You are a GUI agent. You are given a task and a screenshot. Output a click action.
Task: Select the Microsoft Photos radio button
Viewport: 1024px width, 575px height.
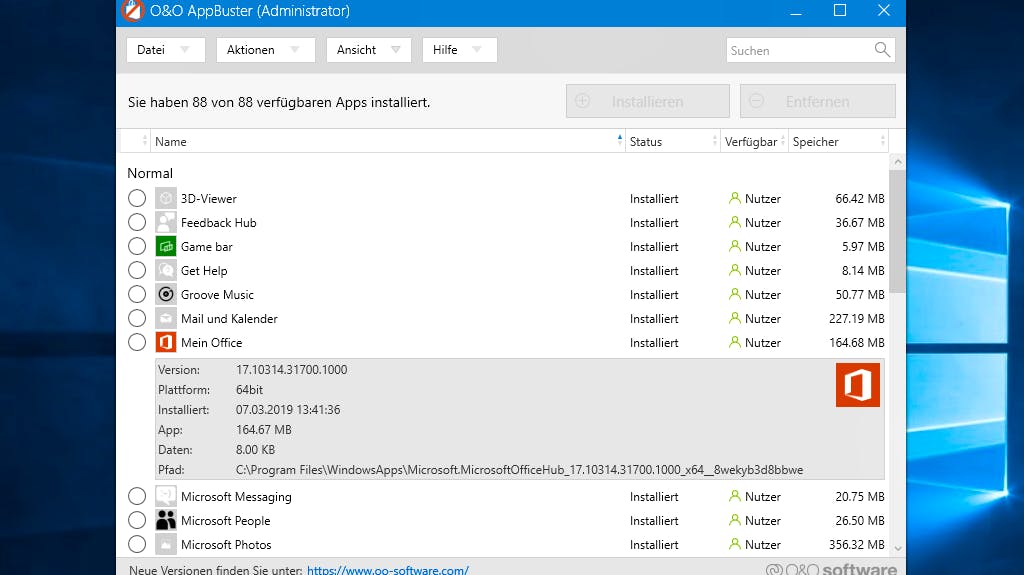point(137,544)
